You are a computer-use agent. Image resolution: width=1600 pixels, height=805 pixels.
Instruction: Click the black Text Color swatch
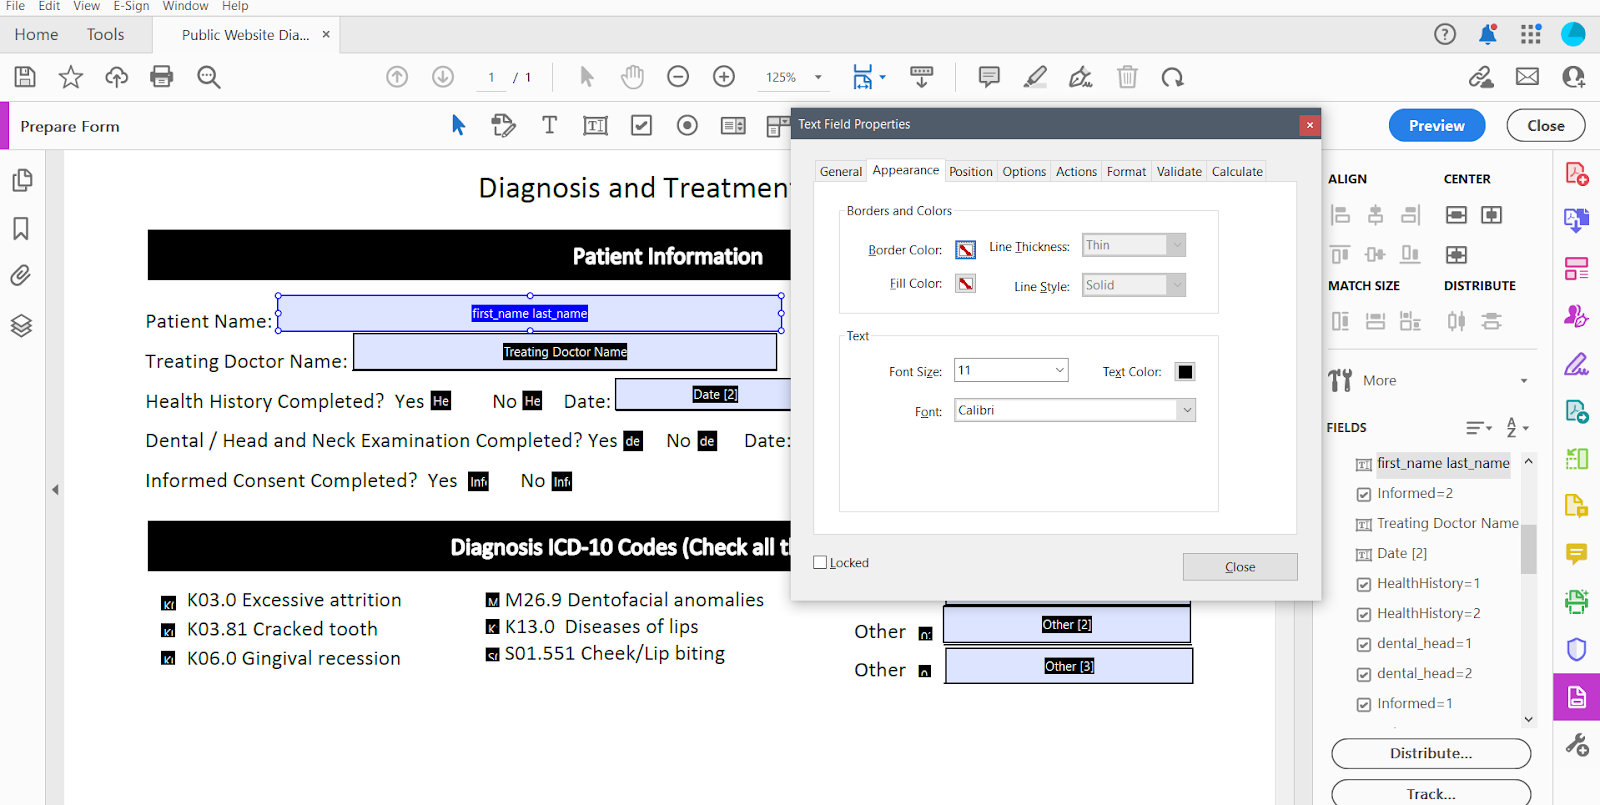coord(1185,372)
